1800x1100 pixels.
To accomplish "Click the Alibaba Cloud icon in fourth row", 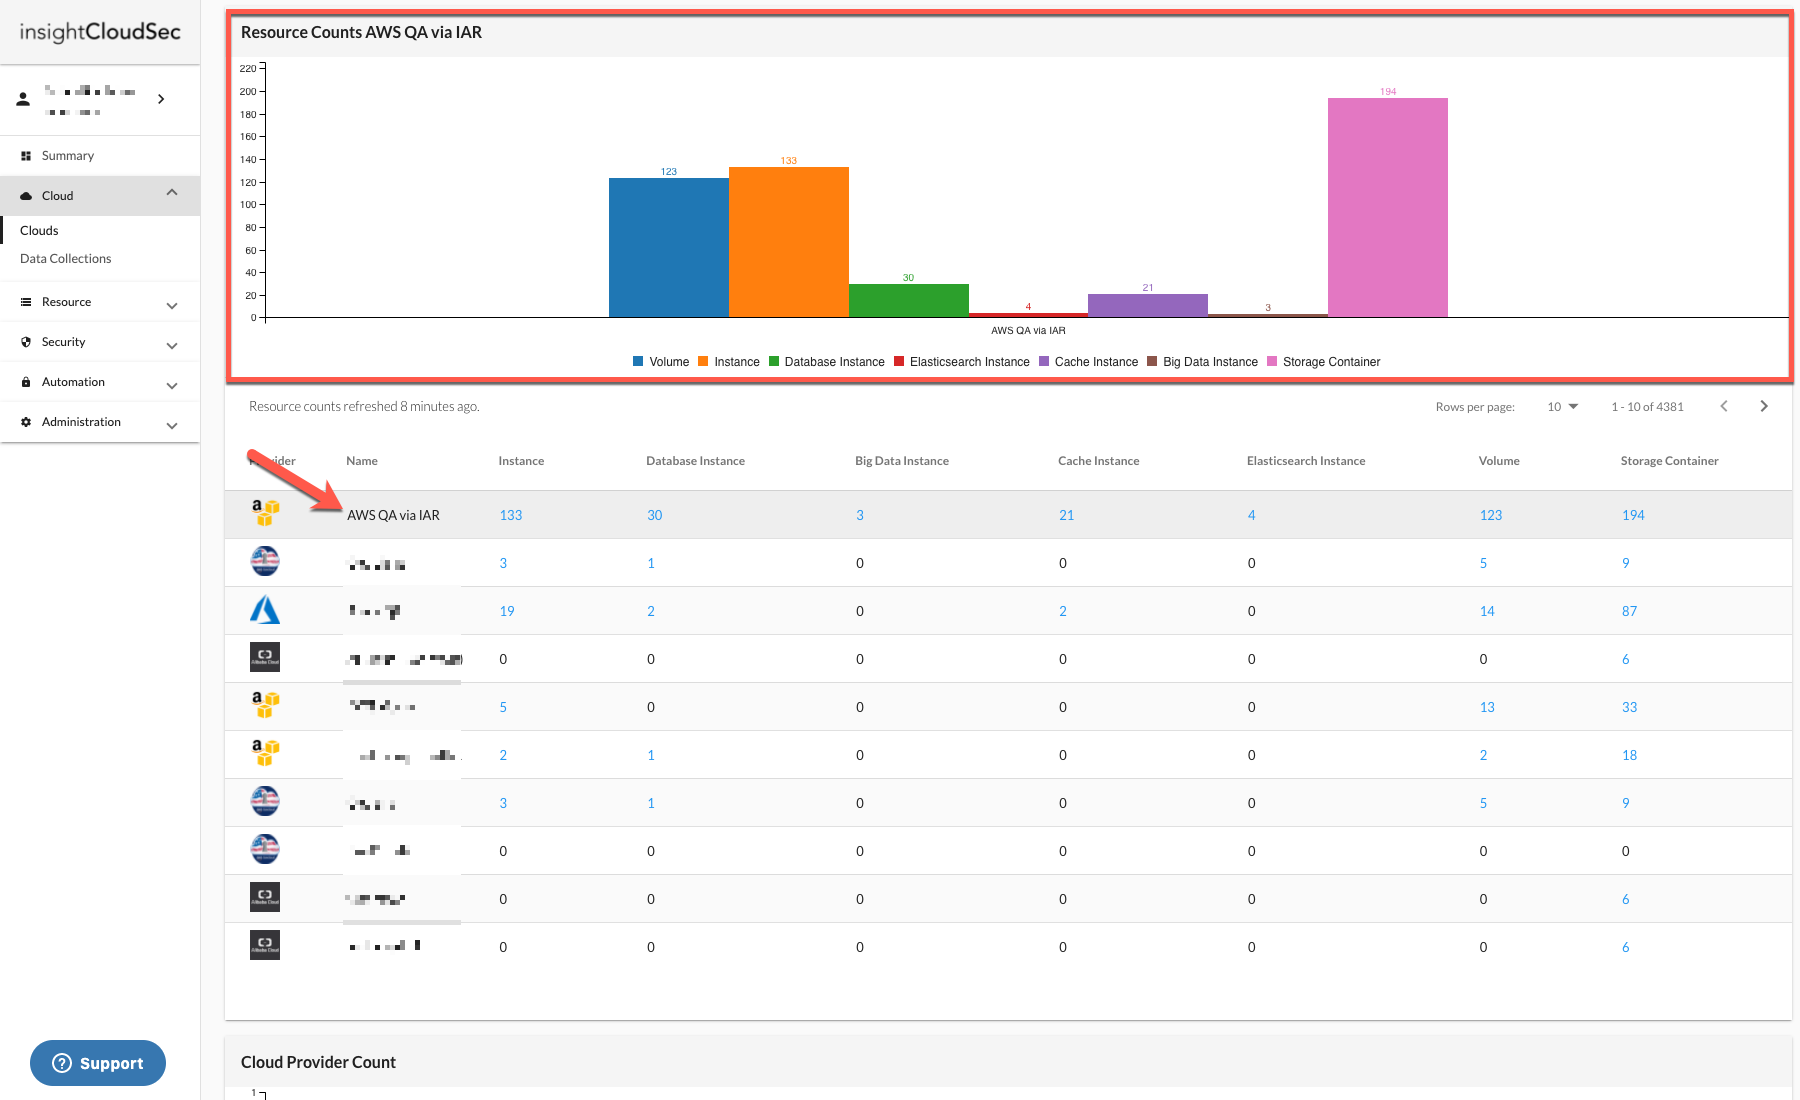I will (x=265, y=657).
